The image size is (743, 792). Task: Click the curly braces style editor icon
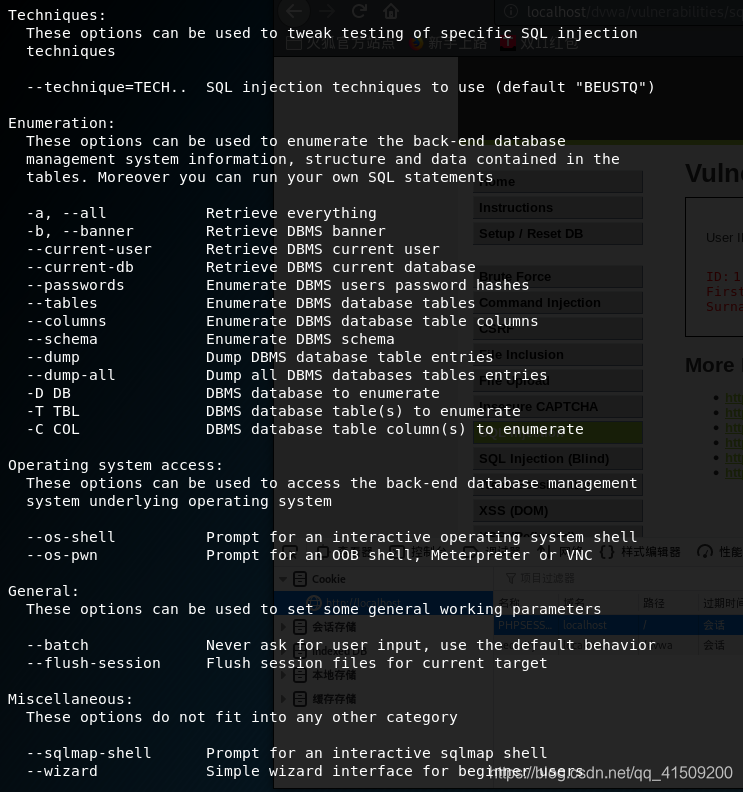pos(607,552)
